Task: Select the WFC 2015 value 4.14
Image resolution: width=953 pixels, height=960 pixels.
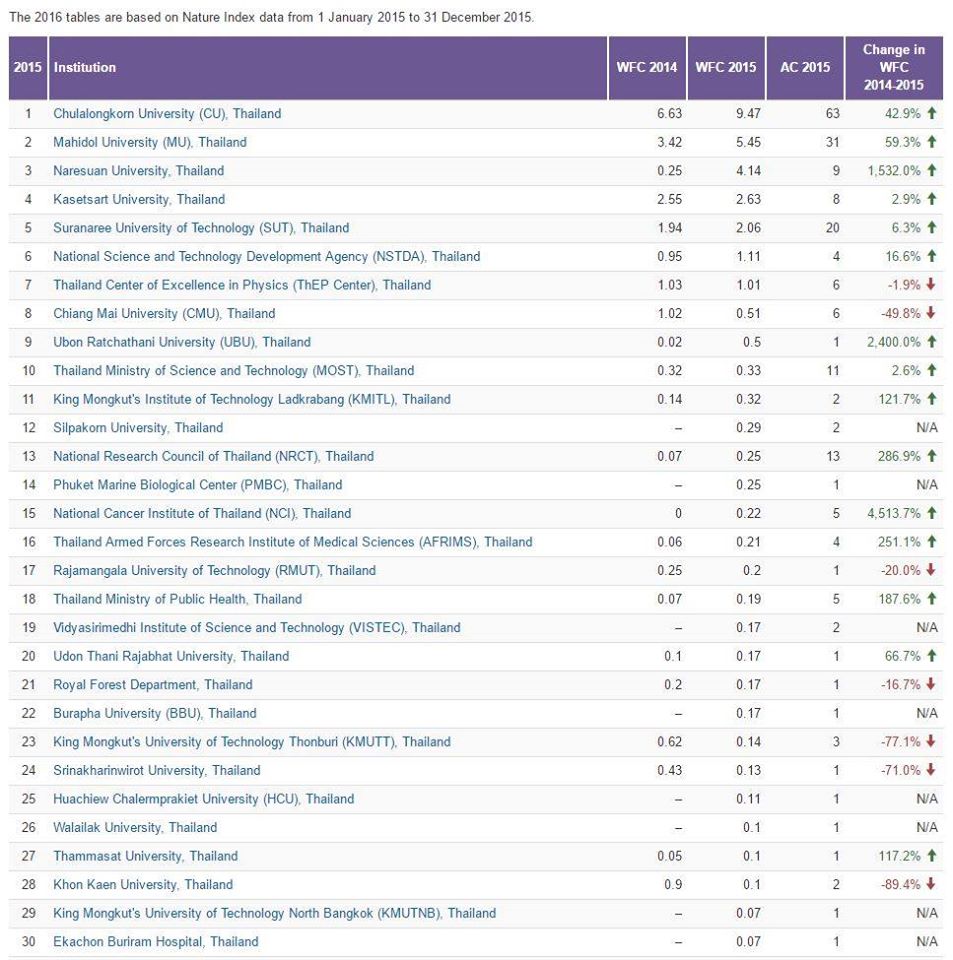Action: point(748,171)
